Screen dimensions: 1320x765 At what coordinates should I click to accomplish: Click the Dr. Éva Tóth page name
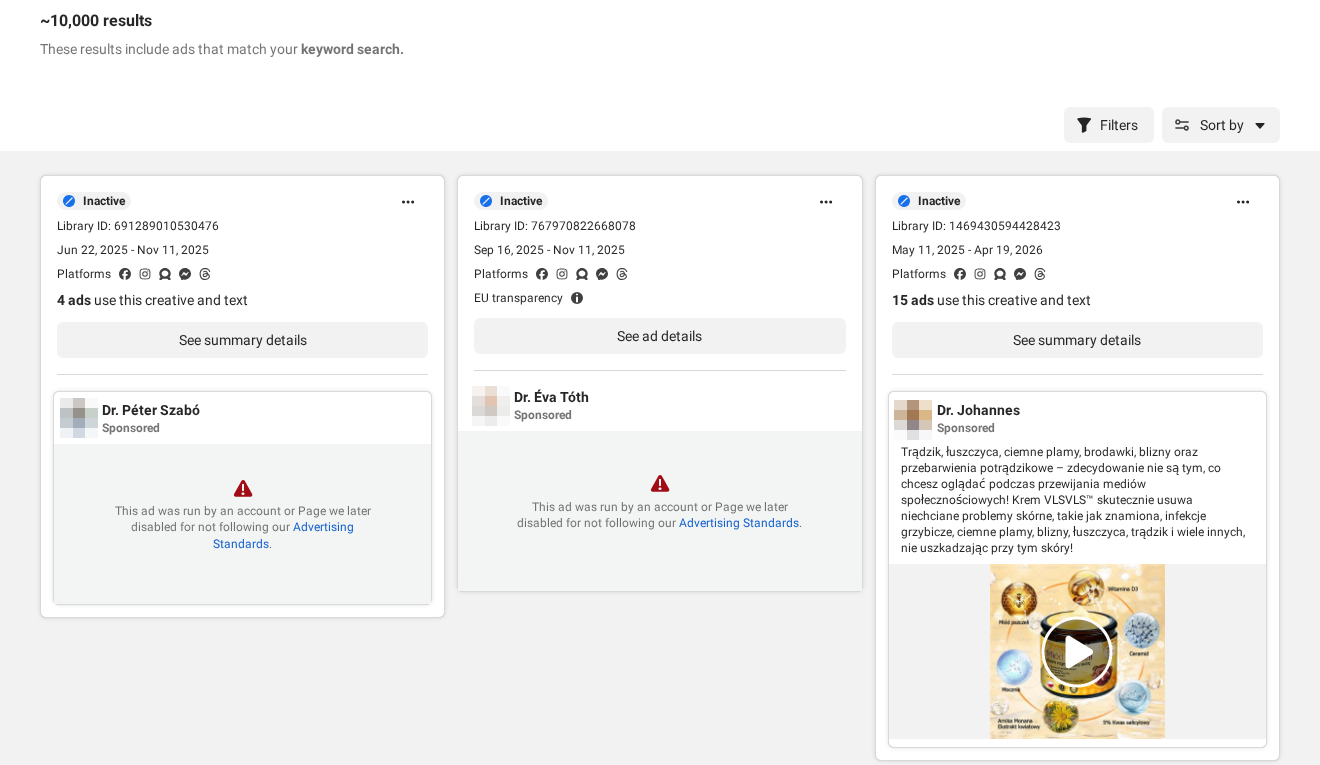tap(551, 397)
